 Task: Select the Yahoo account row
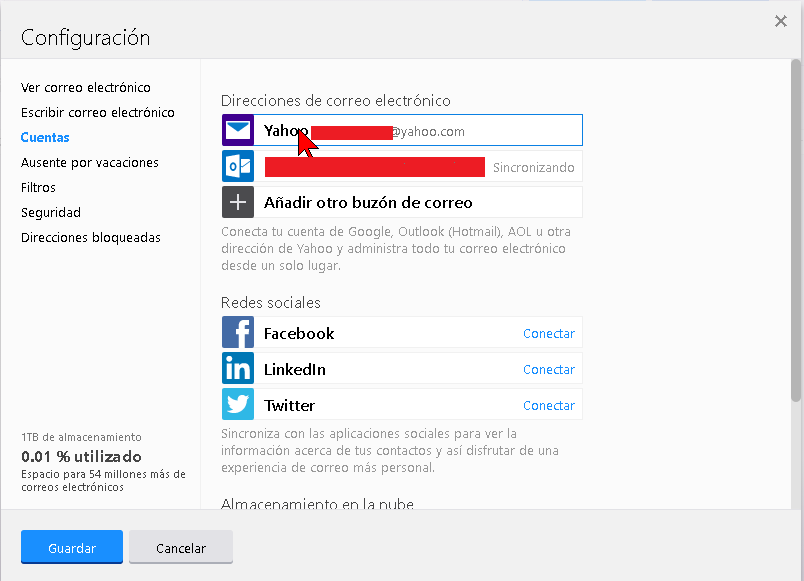402,130
